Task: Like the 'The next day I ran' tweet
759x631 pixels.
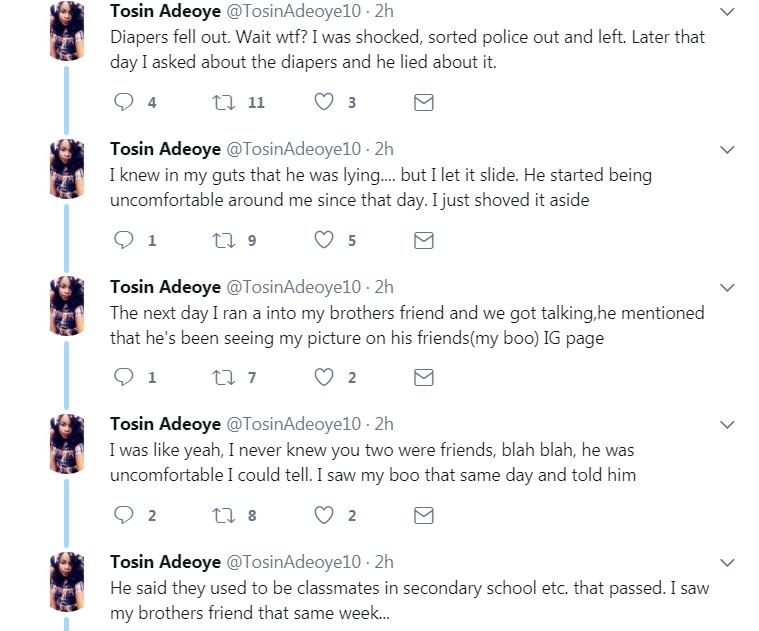Action: point(324,377)
